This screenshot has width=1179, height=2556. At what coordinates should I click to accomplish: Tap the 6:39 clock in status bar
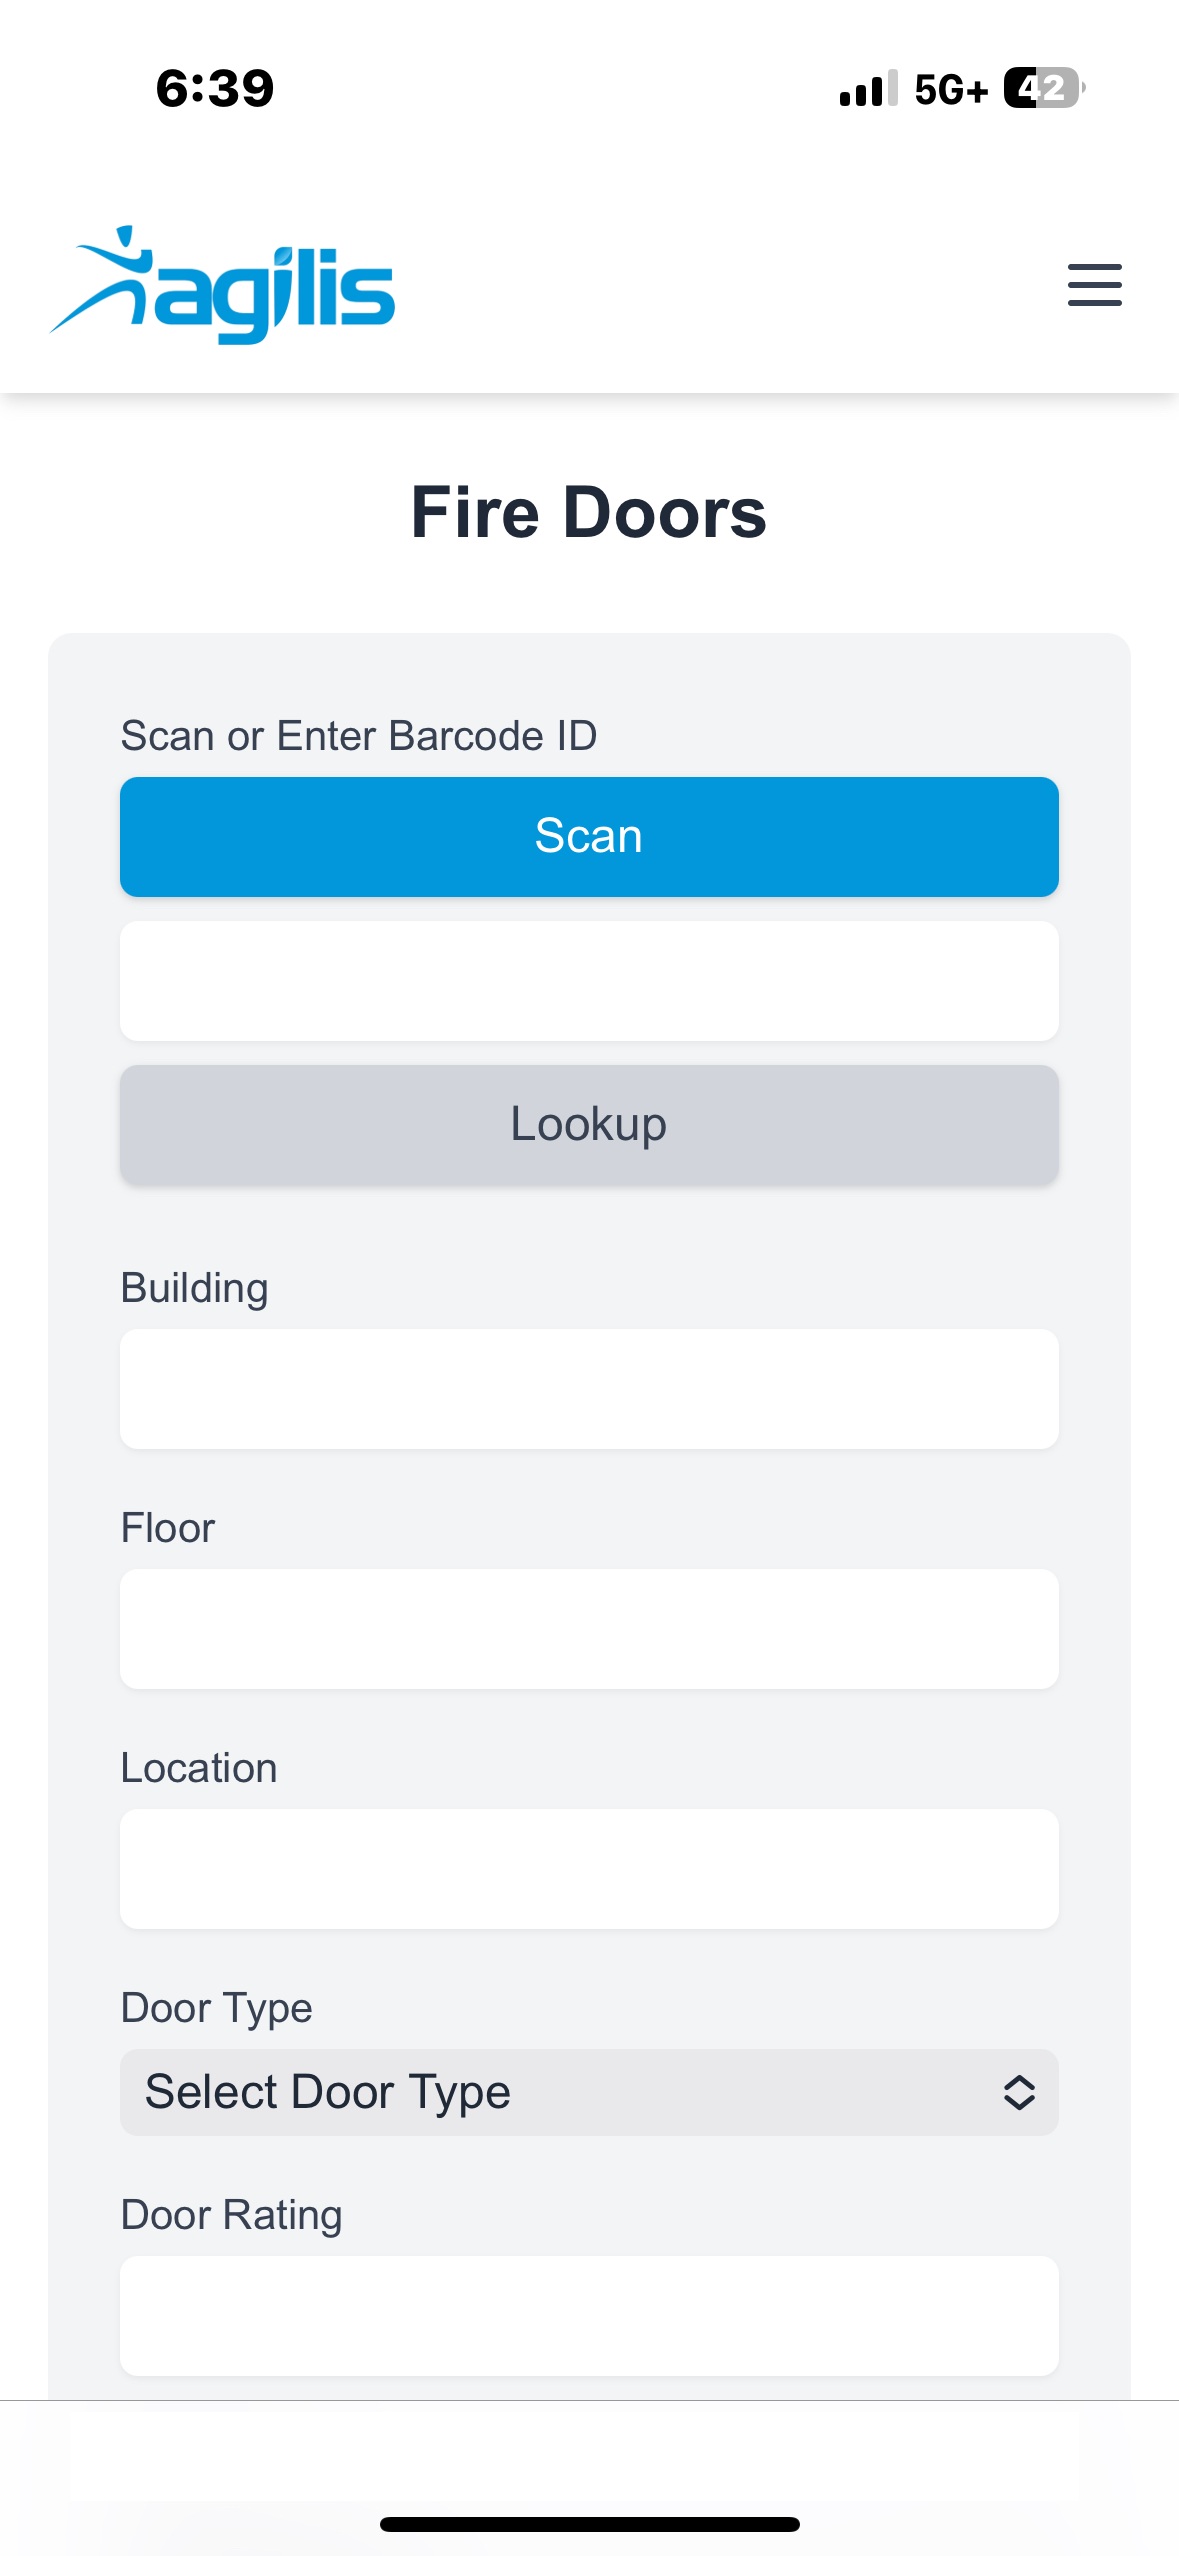coord(215,88)
